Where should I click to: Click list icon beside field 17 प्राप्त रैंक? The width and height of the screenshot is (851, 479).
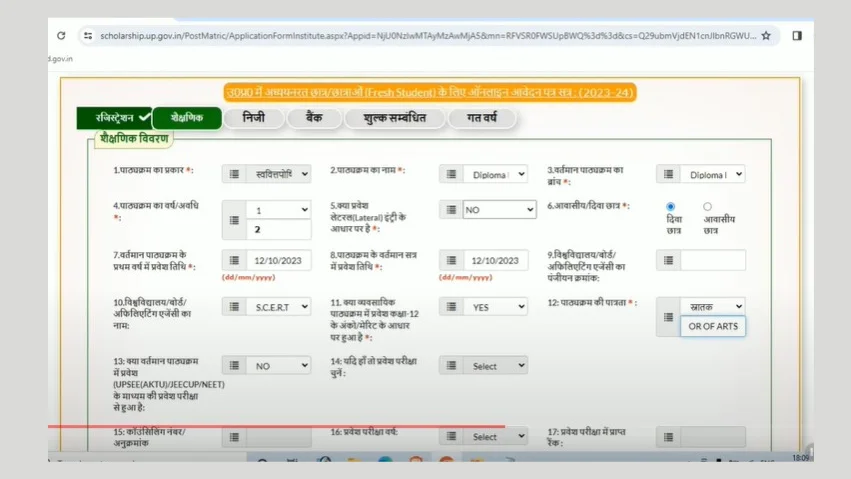click(668, 437)
